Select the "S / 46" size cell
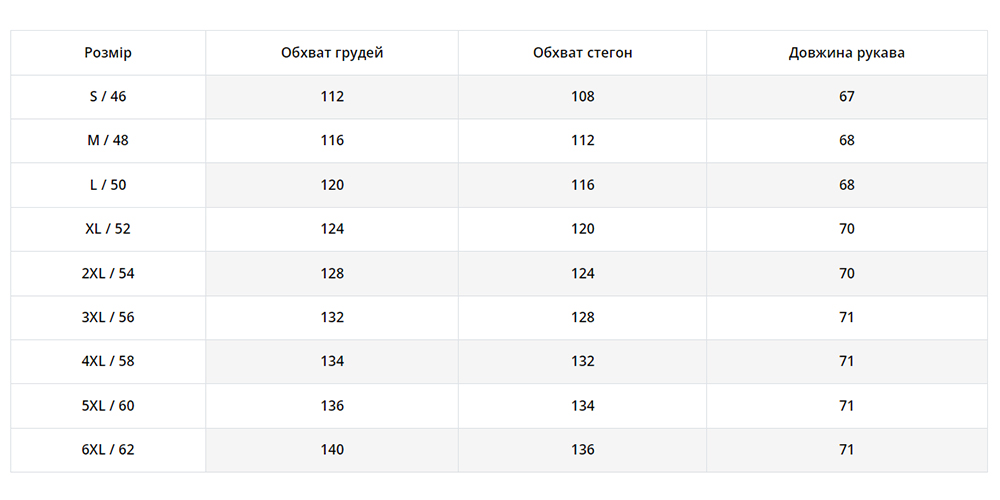 pos(108,97)
